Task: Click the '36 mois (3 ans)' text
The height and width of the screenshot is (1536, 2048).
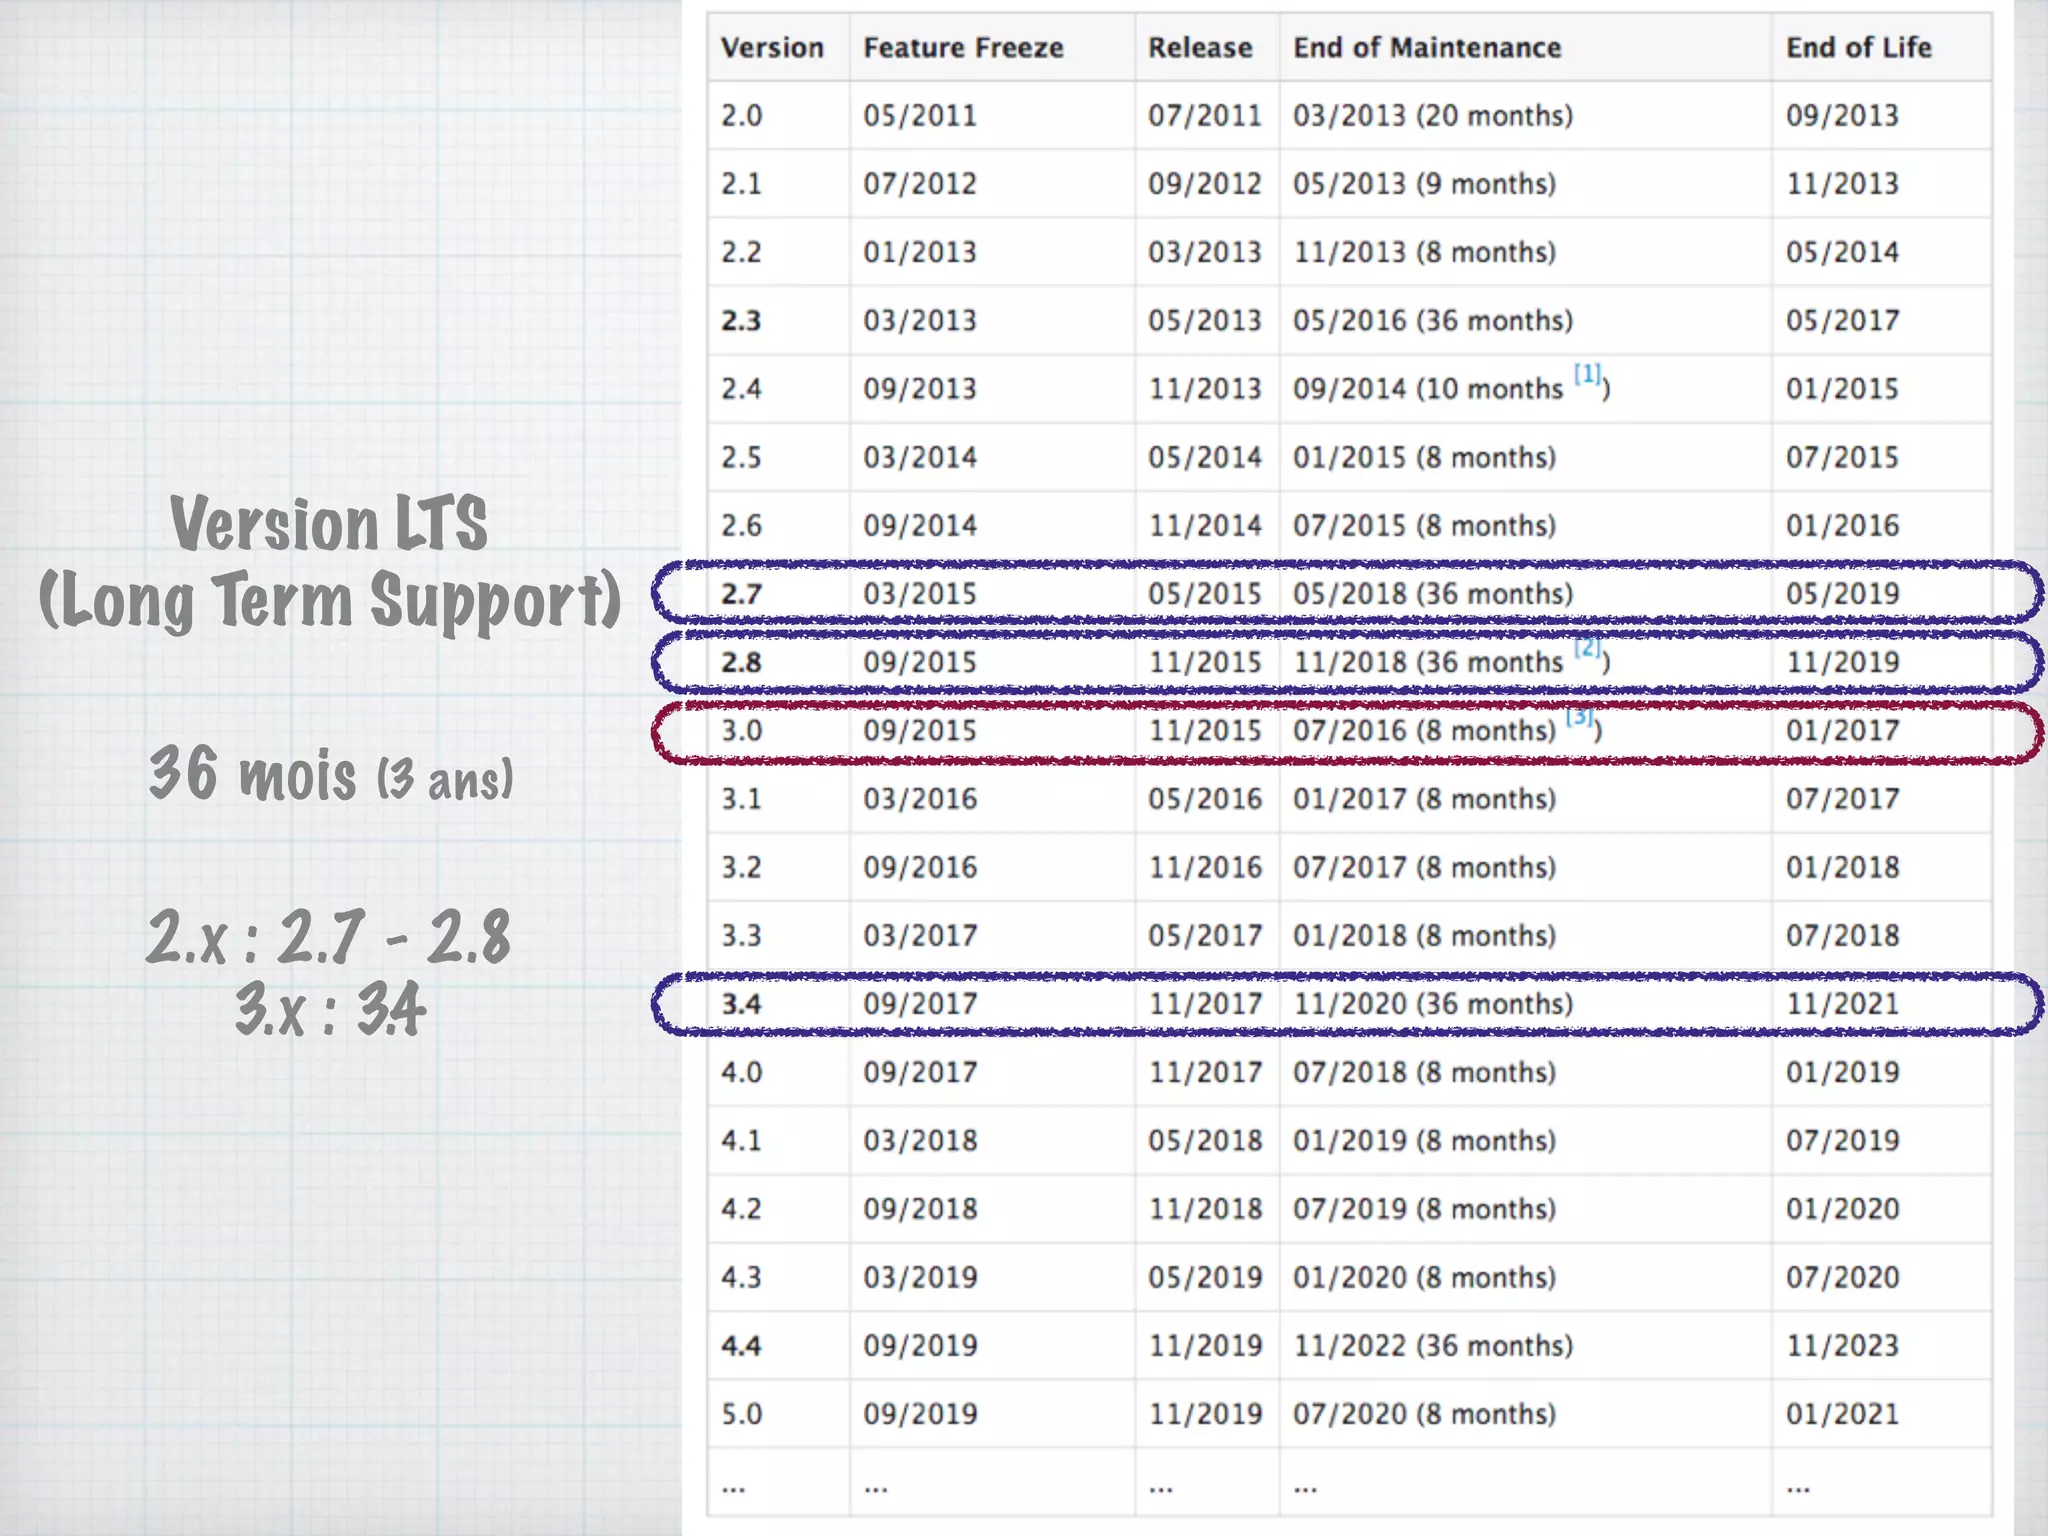Action: tap(331, 775)
